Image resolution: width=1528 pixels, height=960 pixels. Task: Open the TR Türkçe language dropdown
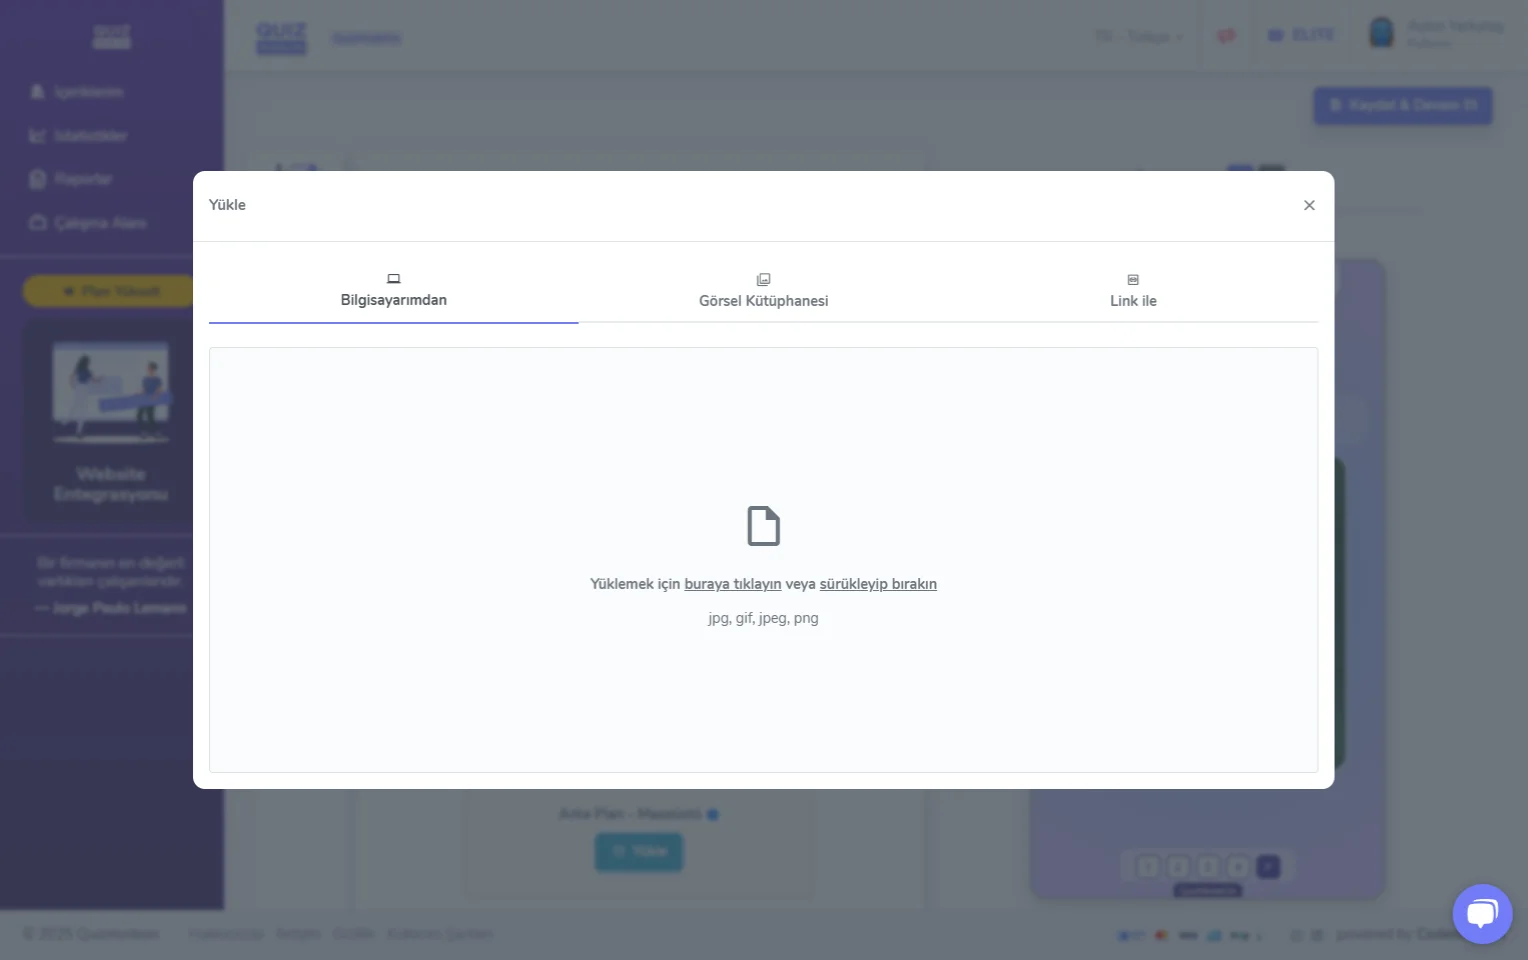[1138, 37]
